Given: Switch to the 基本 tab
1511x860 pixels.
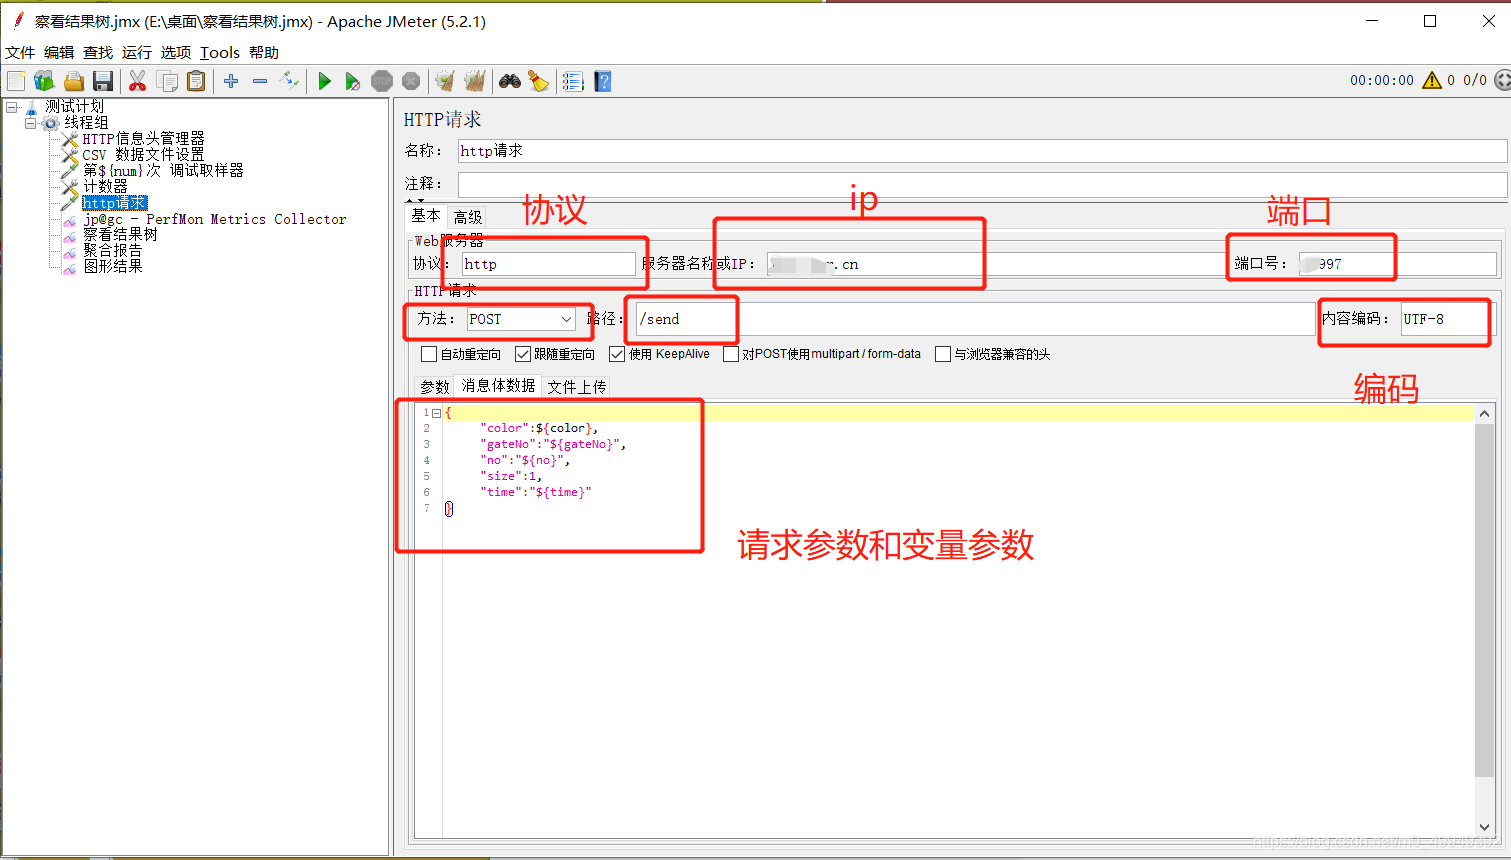Looking at the screenshot, I should [x=426, y=215].
